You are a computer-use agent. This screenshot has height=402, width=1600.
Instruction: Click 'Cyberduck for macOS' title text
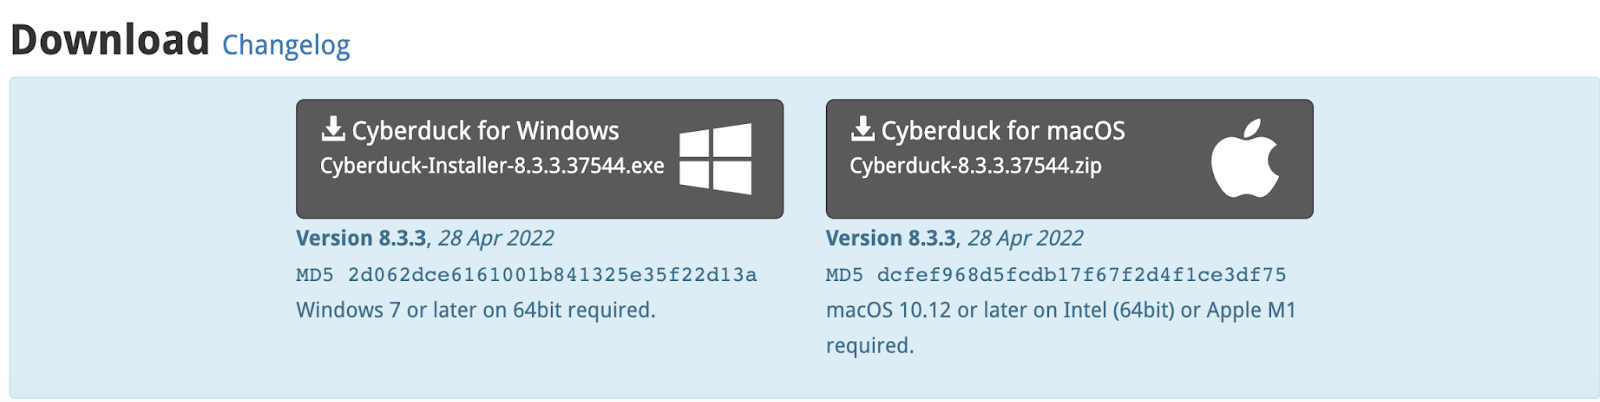[1003, 131]
